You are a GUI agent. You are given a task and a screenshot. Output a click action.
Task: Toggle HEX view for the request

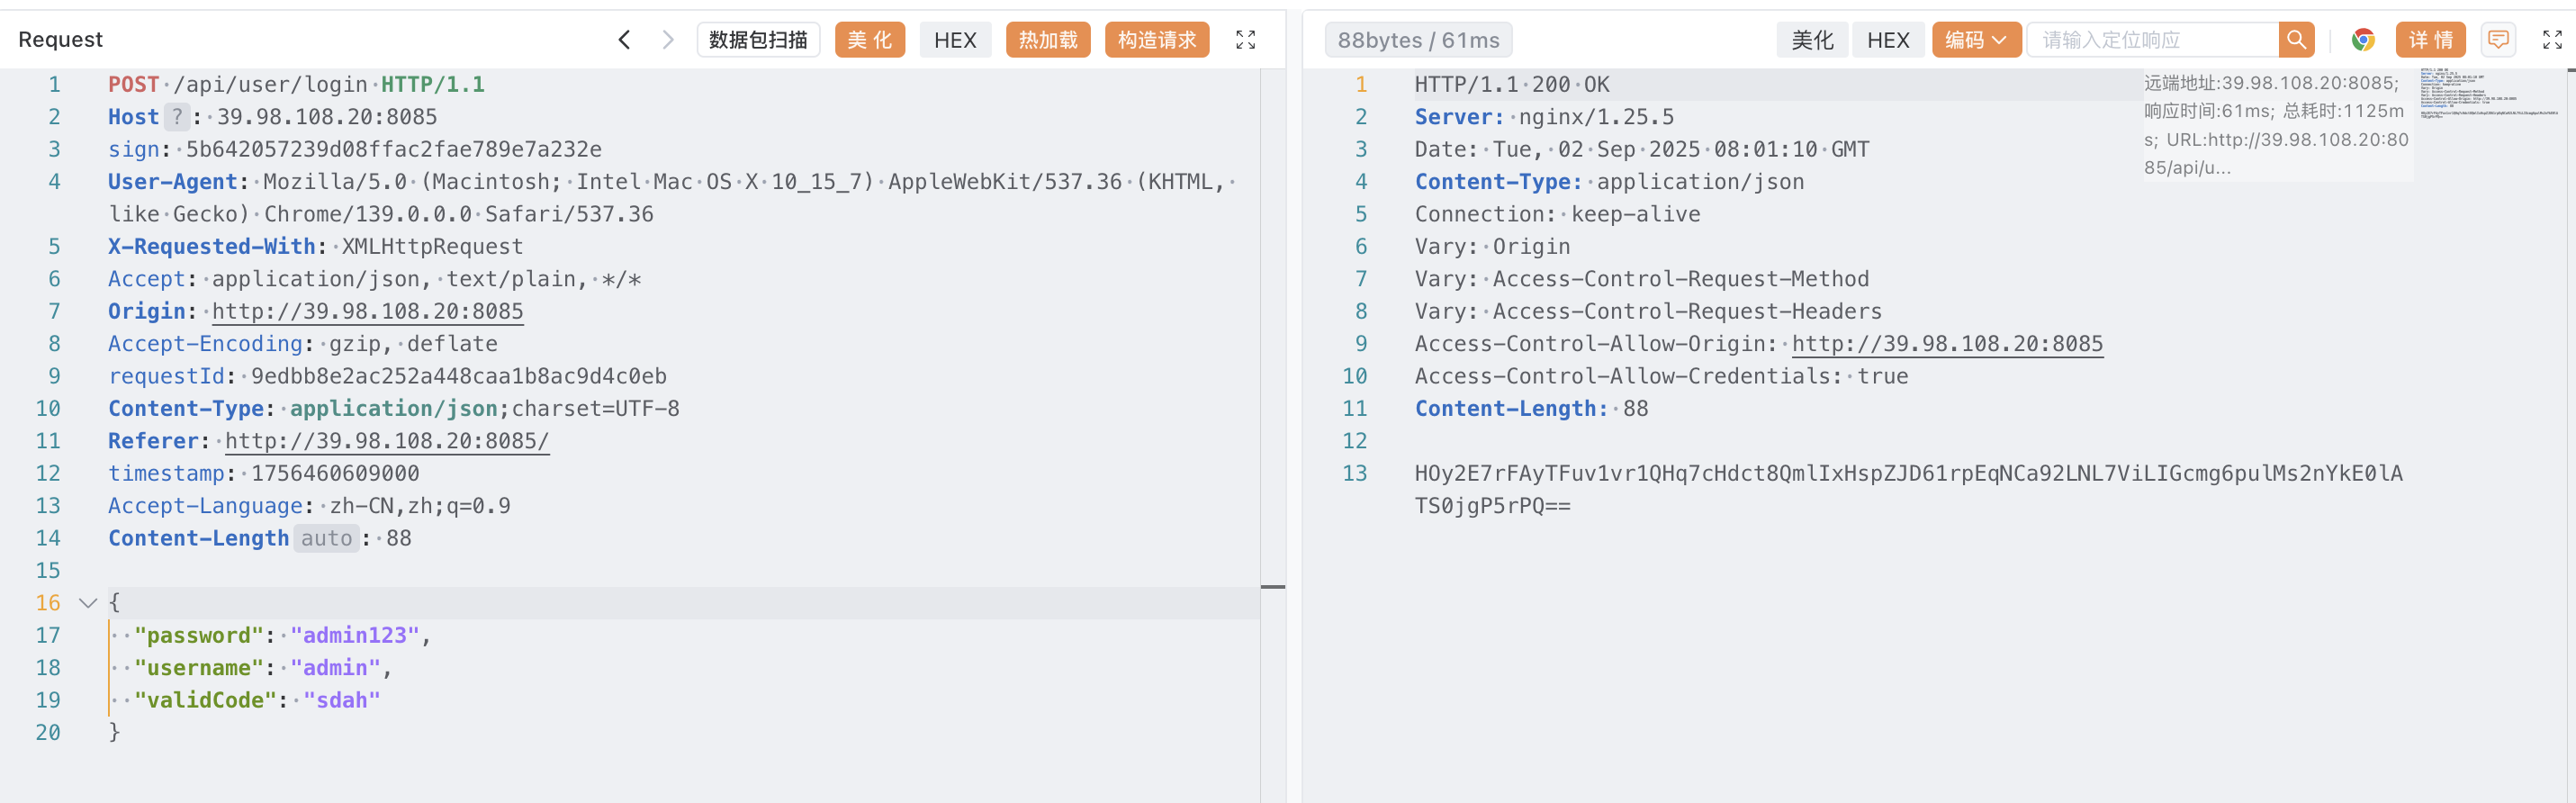pos(954,40)
